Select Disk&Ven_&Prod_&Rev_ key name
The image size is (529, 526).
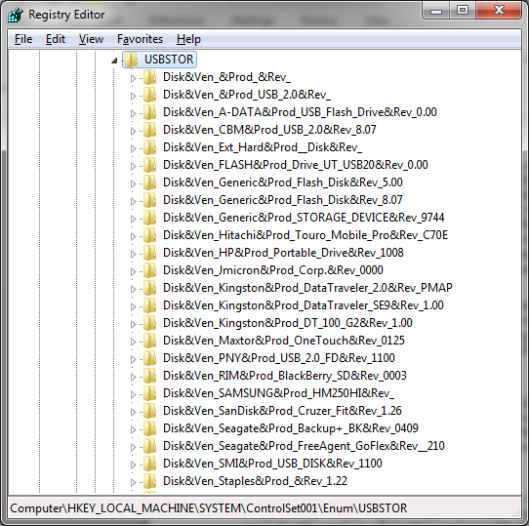click(227, 77)
